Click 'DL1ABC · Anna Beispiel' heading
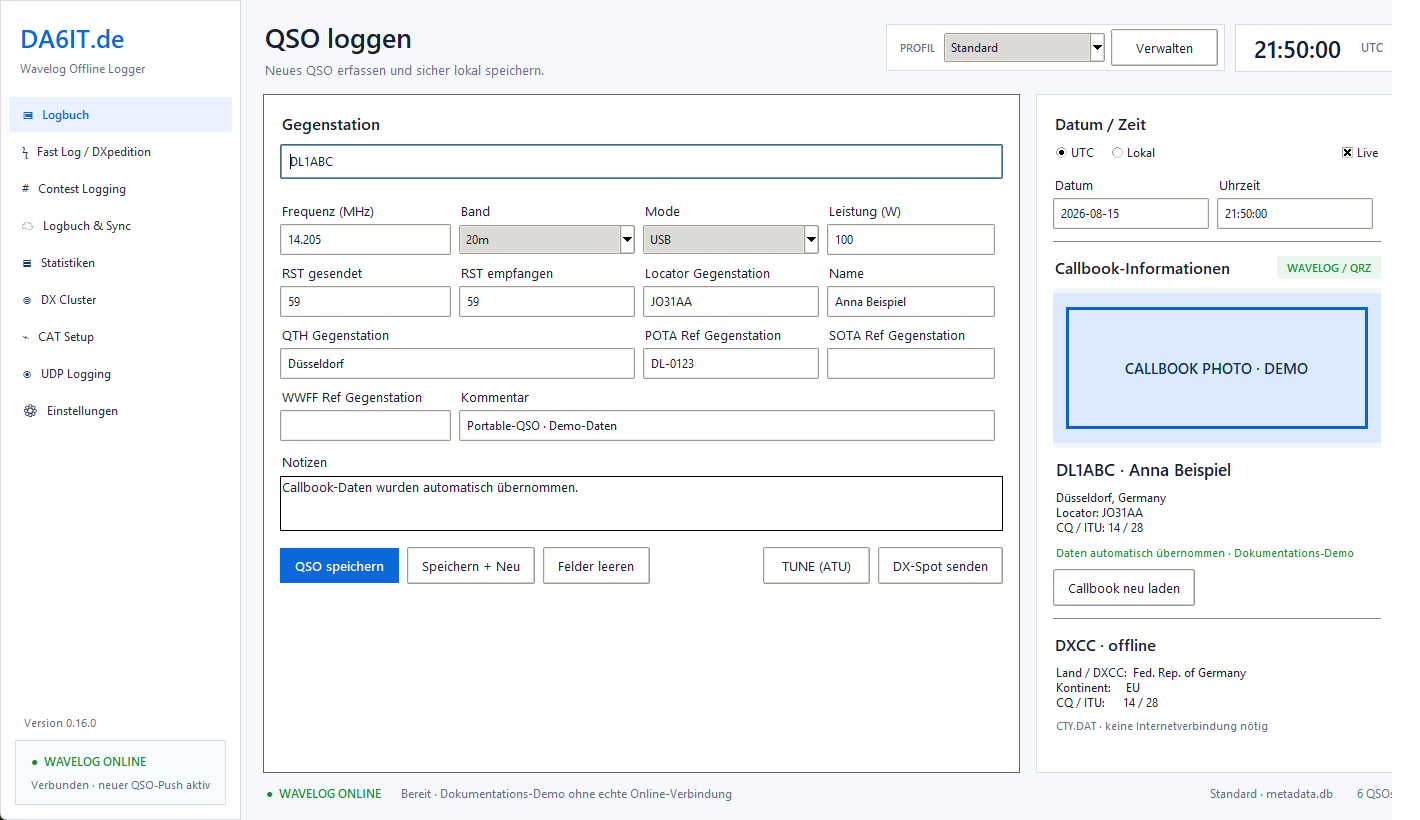The height and width of the screenshot is (820, 1420). 1143,470
